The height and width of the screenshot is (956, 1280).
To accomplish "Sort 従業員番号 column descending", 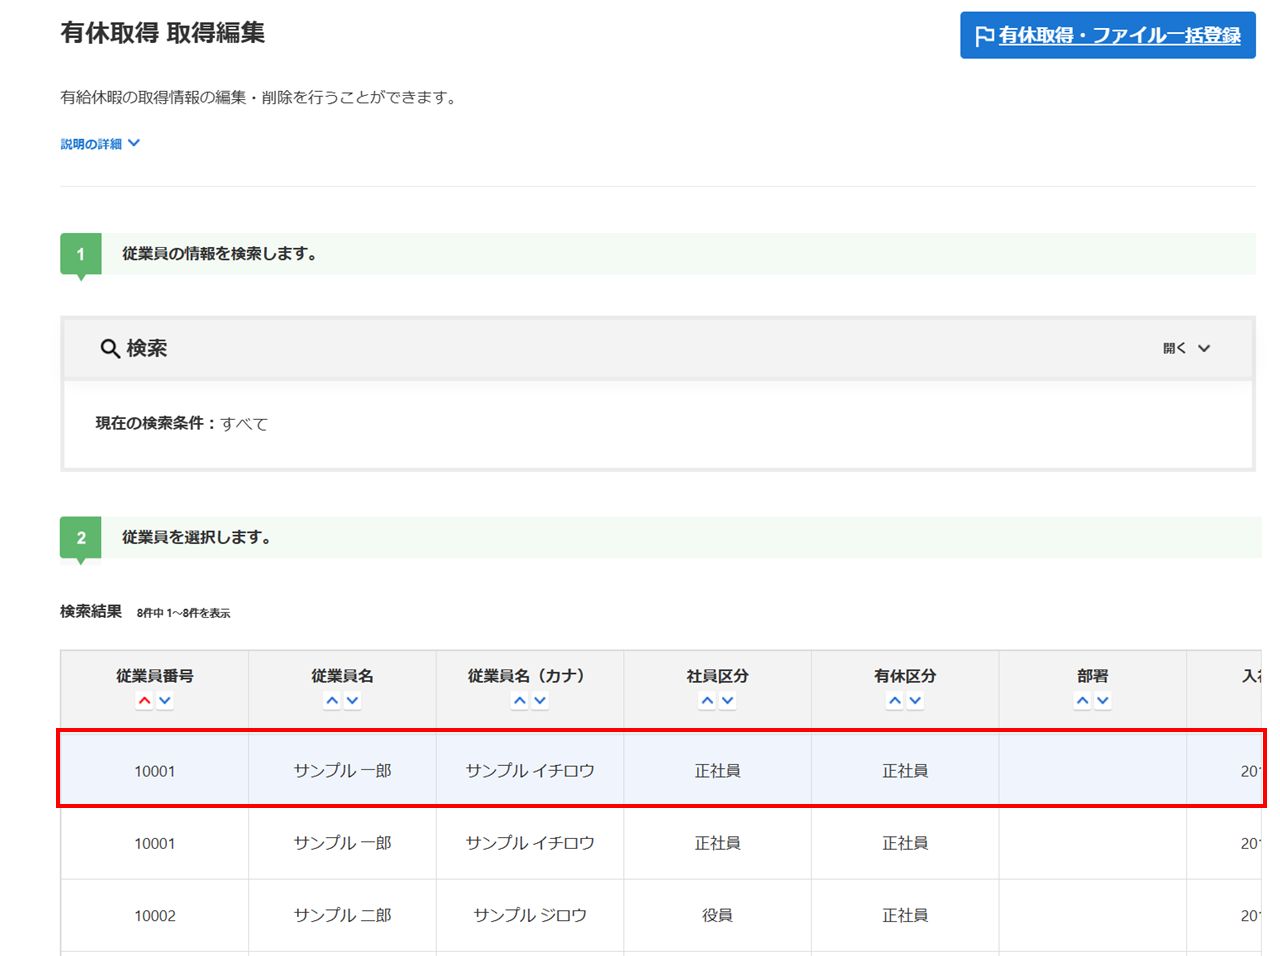I will 165,701.
